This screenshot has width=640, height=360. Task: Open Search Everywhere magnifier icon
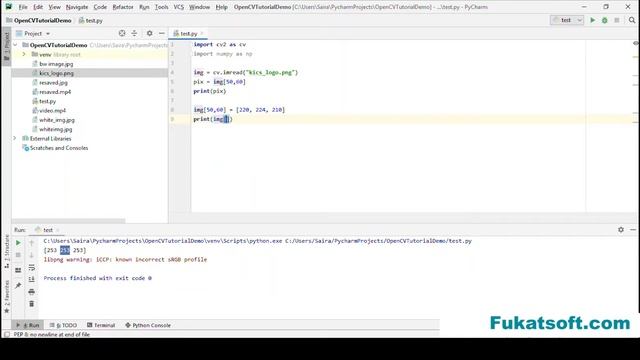click(x=632, y=20)
